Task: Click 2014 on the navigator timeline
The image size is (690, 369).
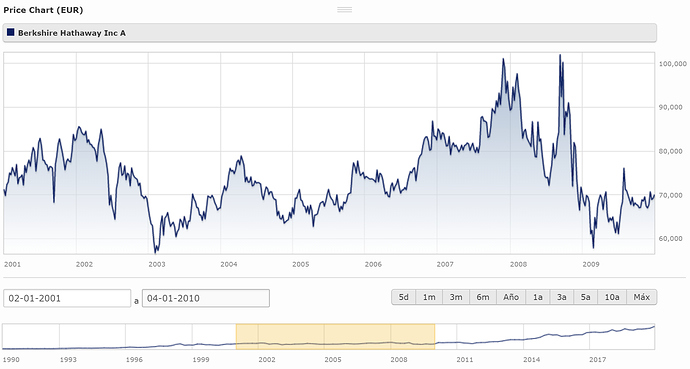Action: click(x=532, y=359)
